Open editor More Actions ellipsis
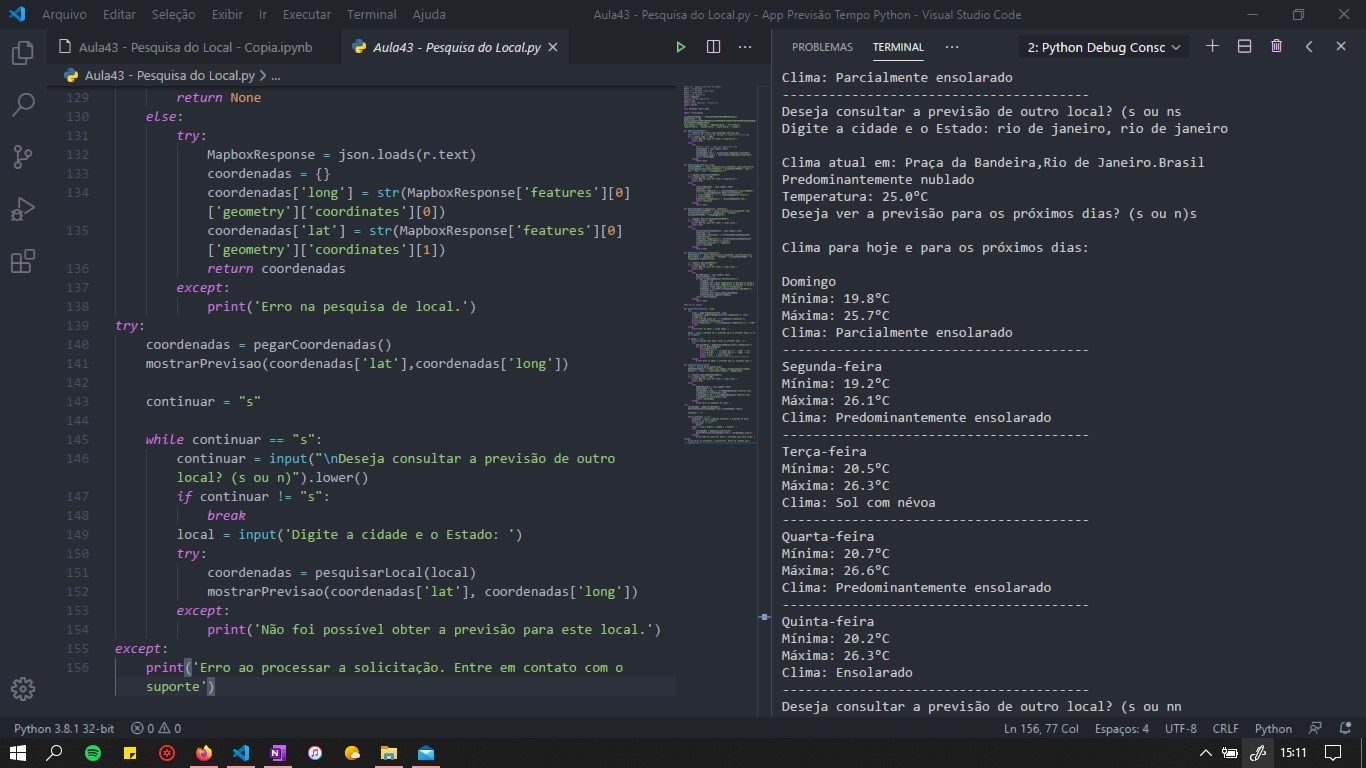 (x=745, y=47)
